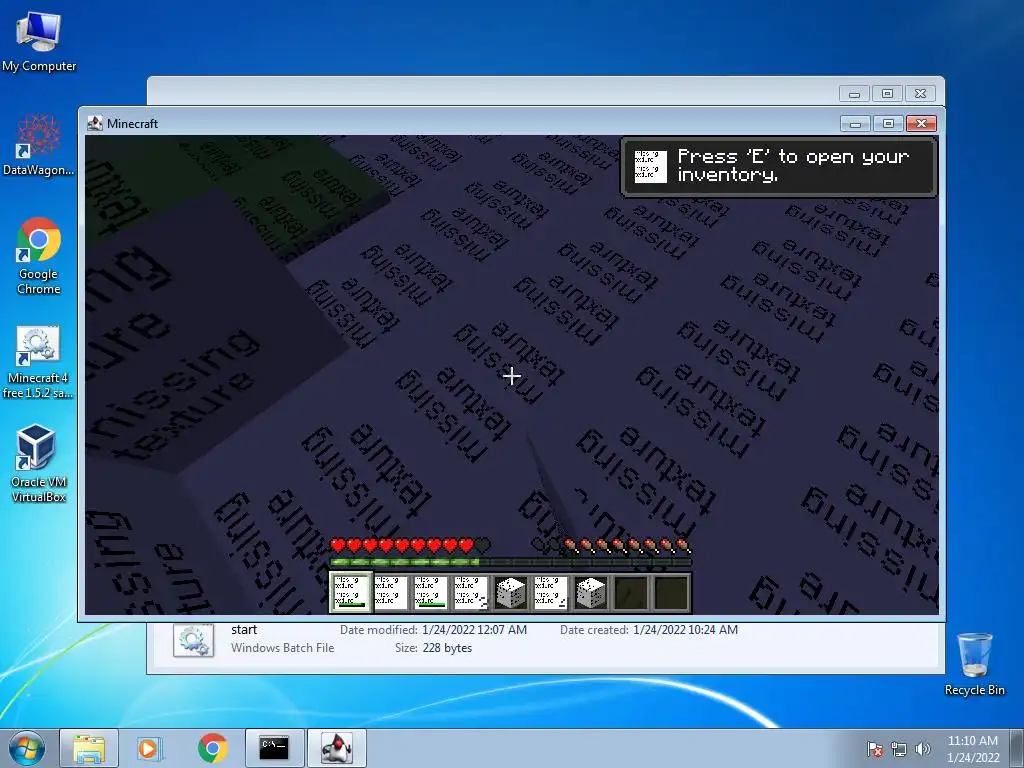
Task: Select the seventh hotbar slot white block
Action: [591, 592]
